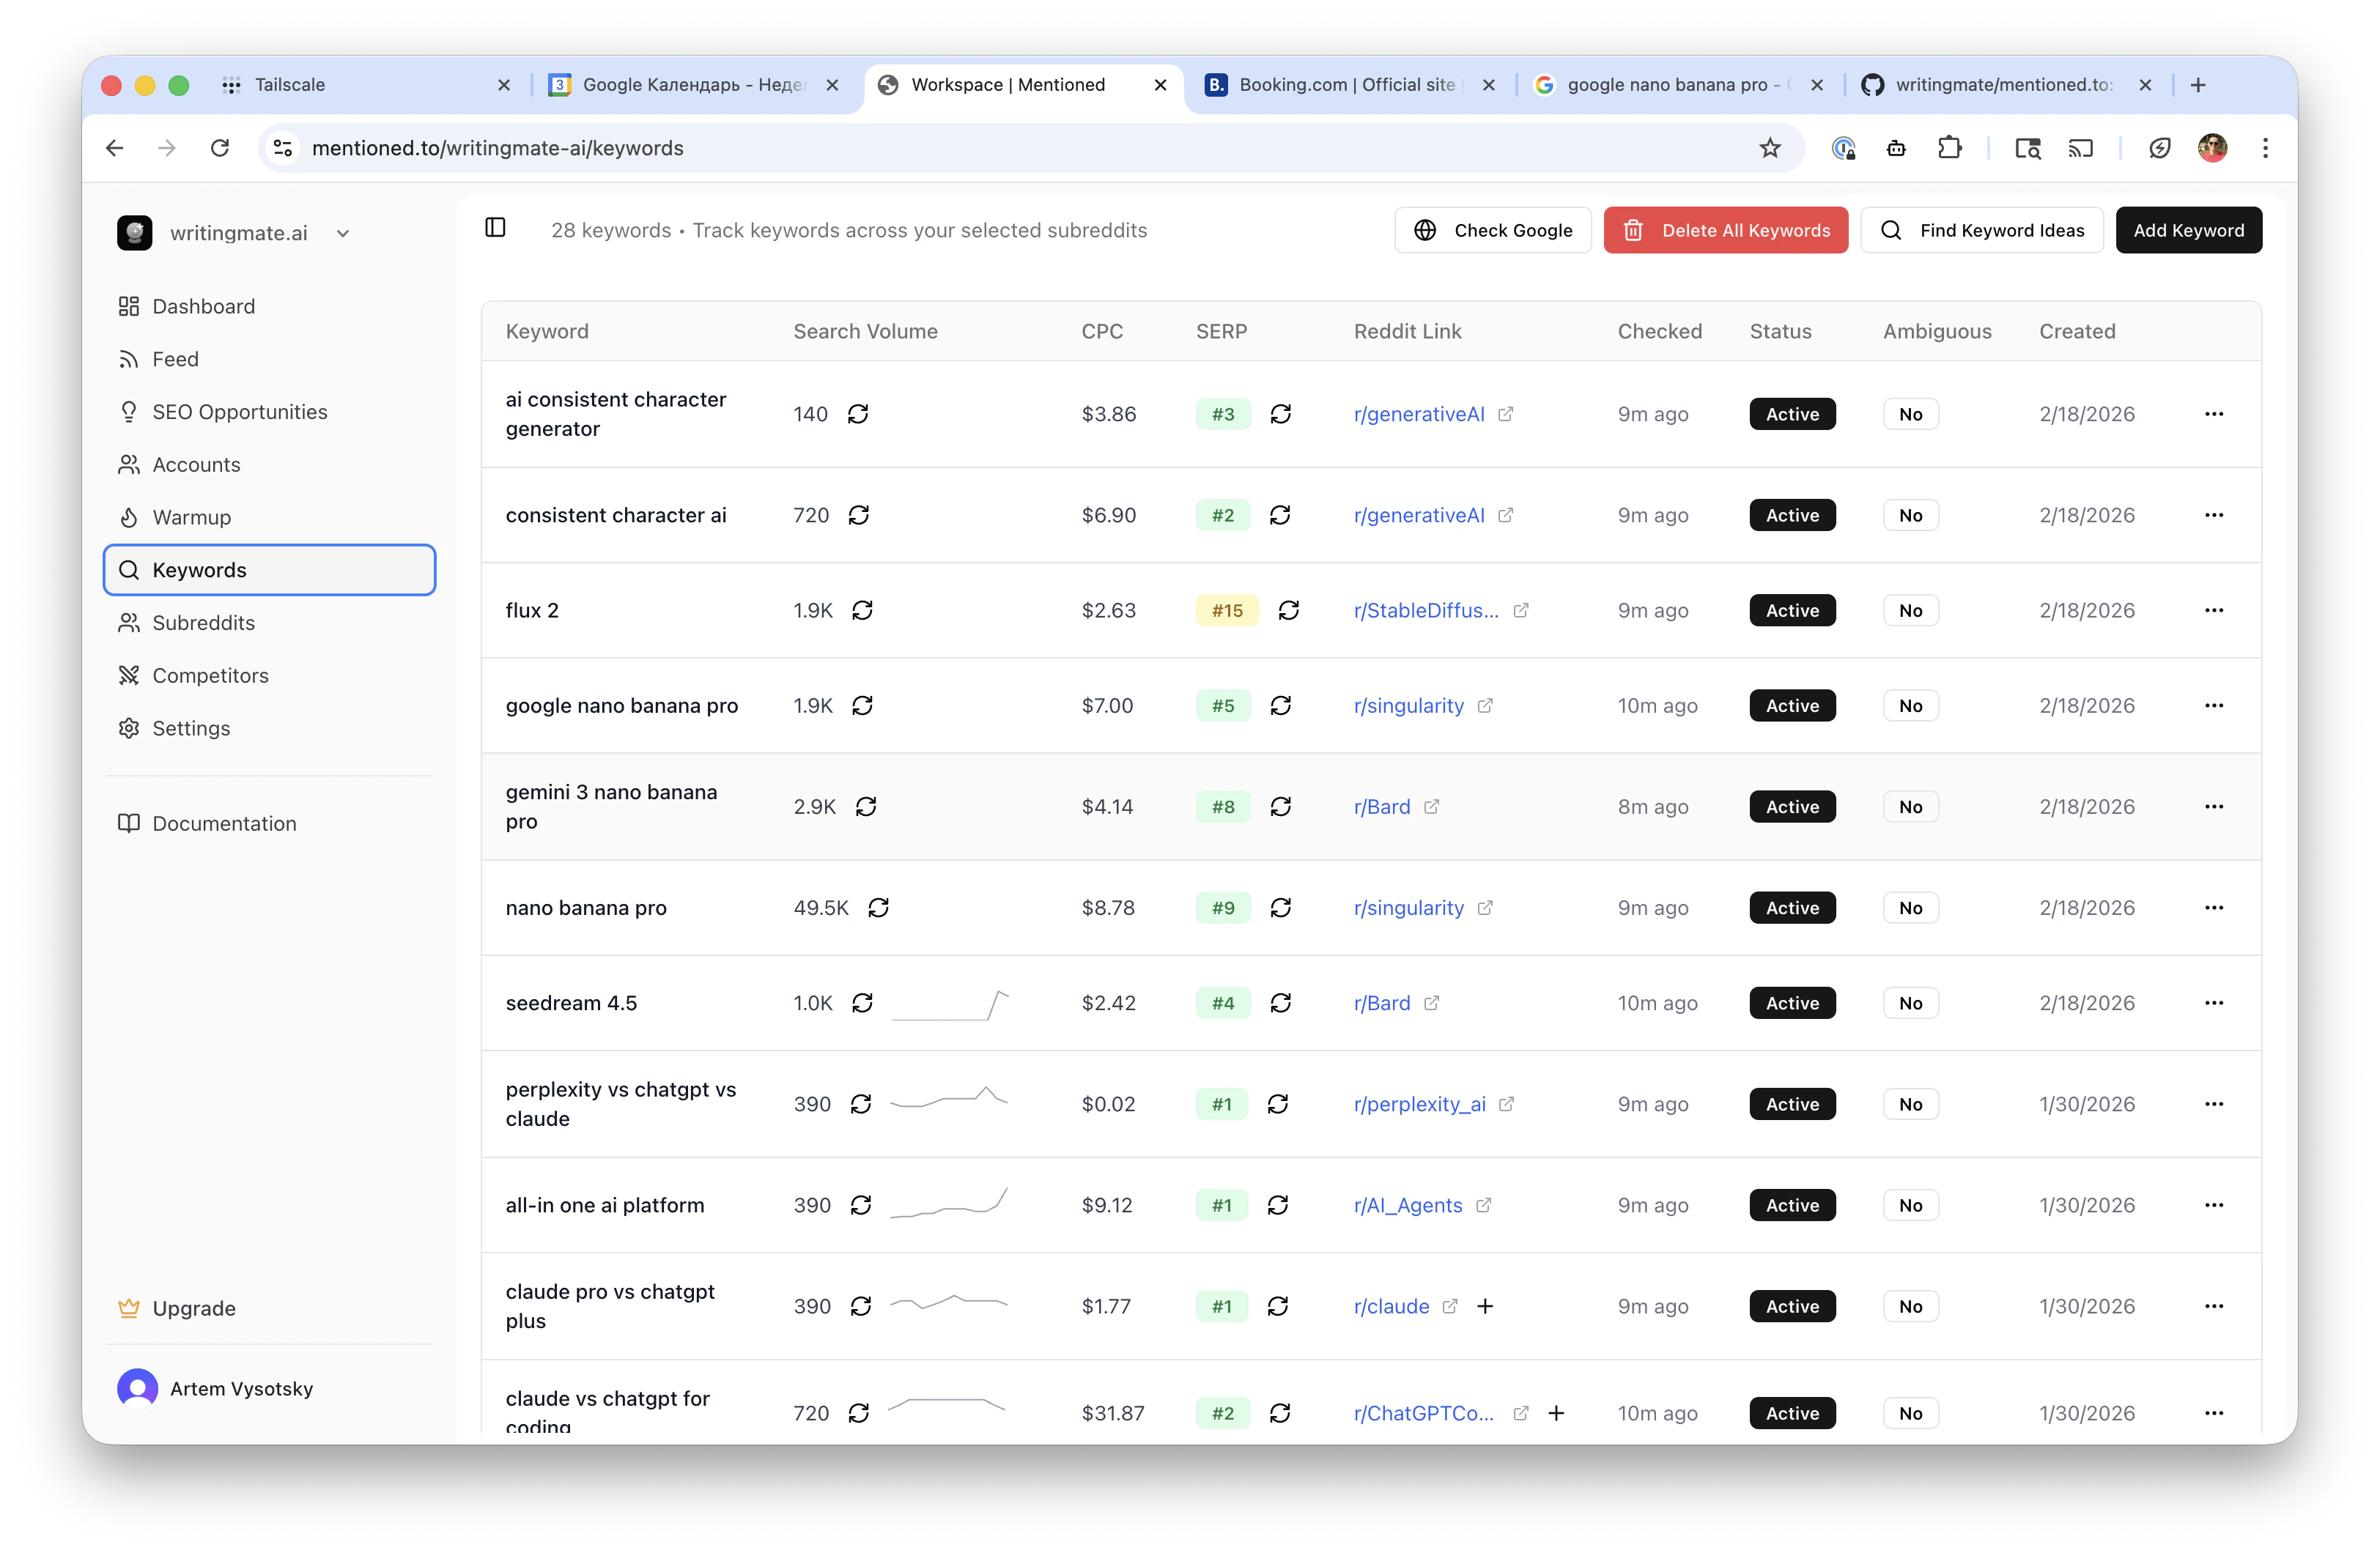The image size is (2380, 1553).
Task: Refresh search volume for nano banana pro
Action: point(879,908)
